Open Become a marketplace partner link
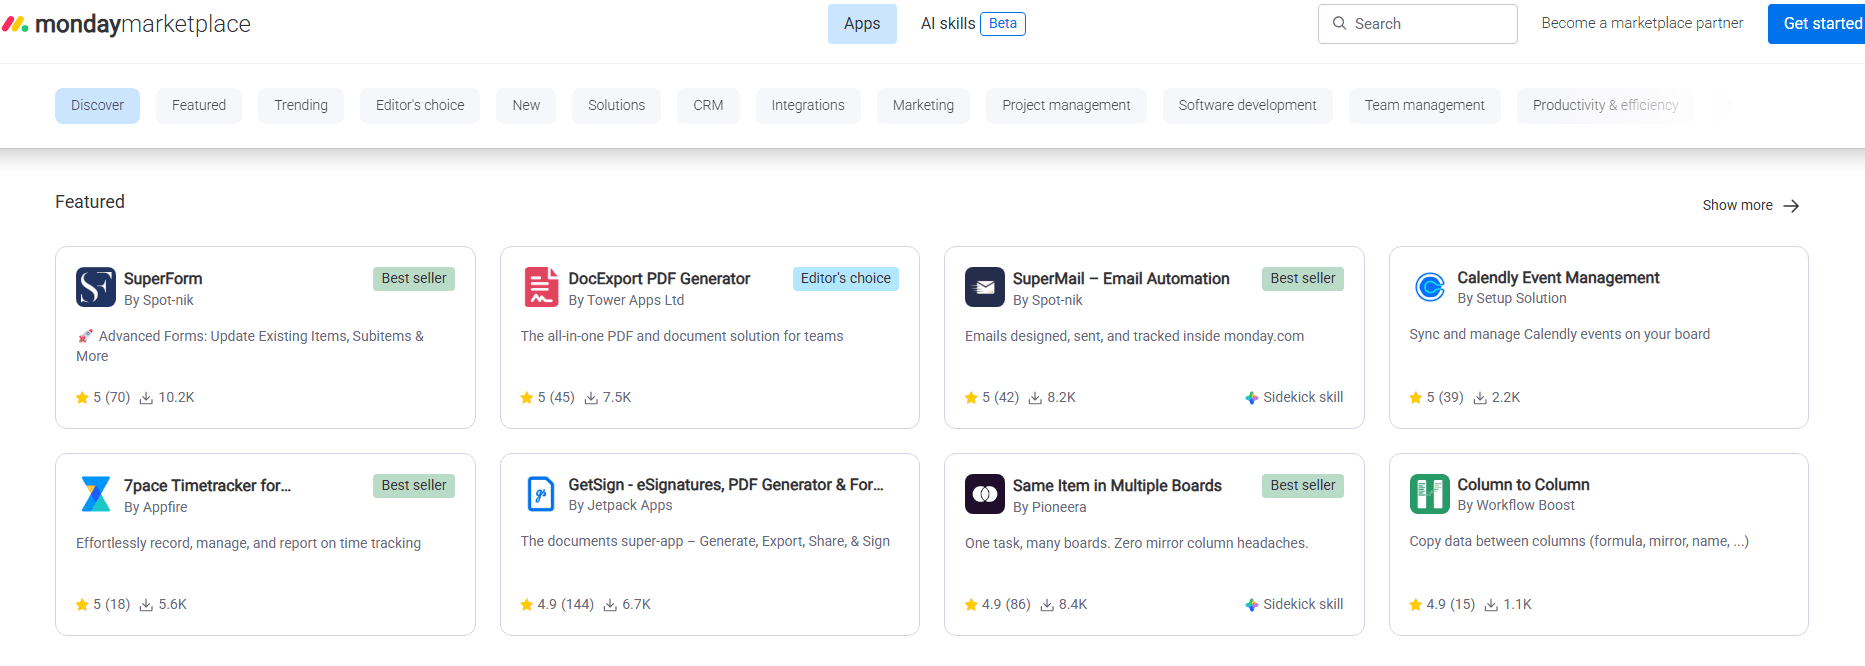Viewport: 1865px width, 666px height. click(x=1642, y=23)
